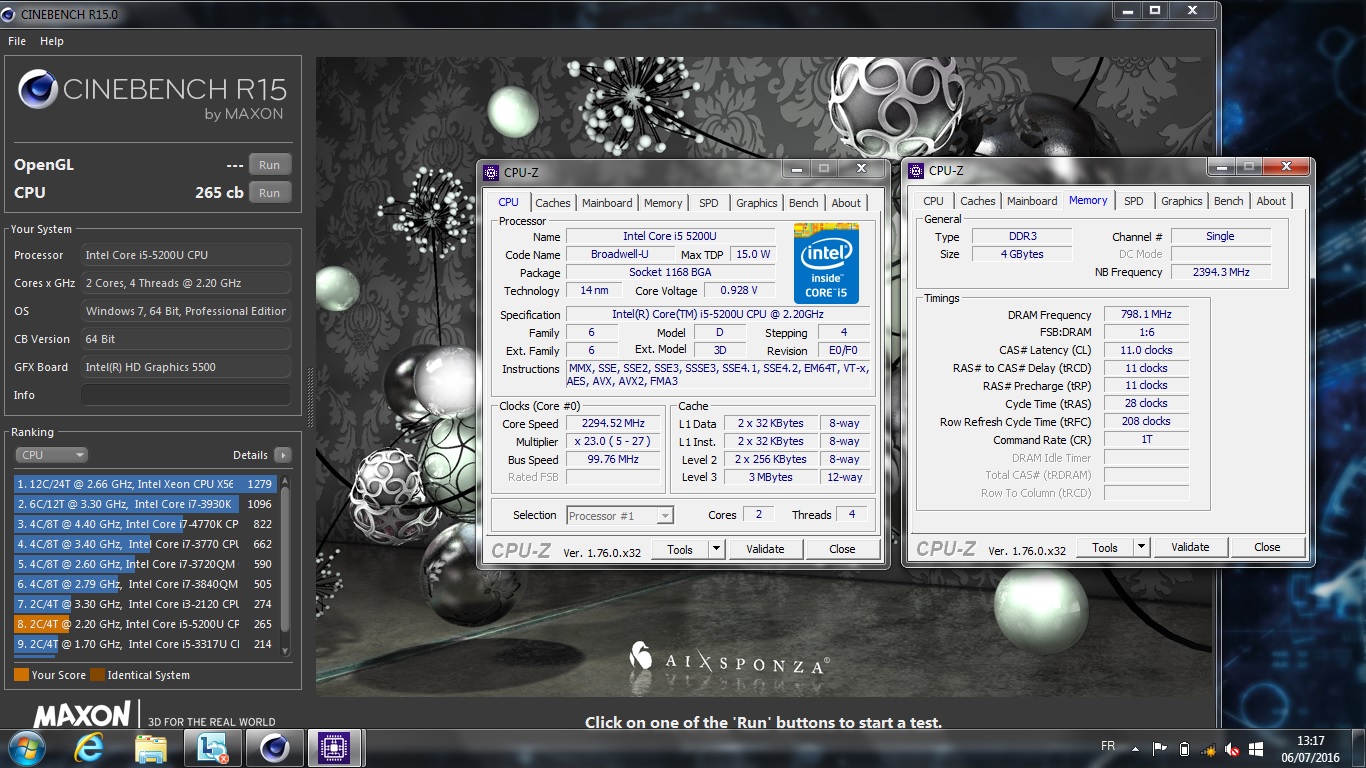Click the MAXON logo at bottom left

82,715
